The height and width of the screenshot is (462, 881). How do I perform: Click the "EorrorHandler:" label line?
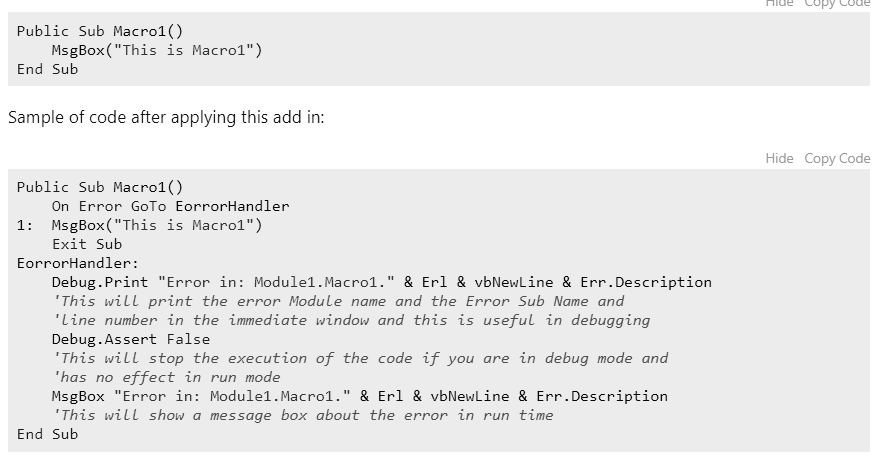pos(78,264)
